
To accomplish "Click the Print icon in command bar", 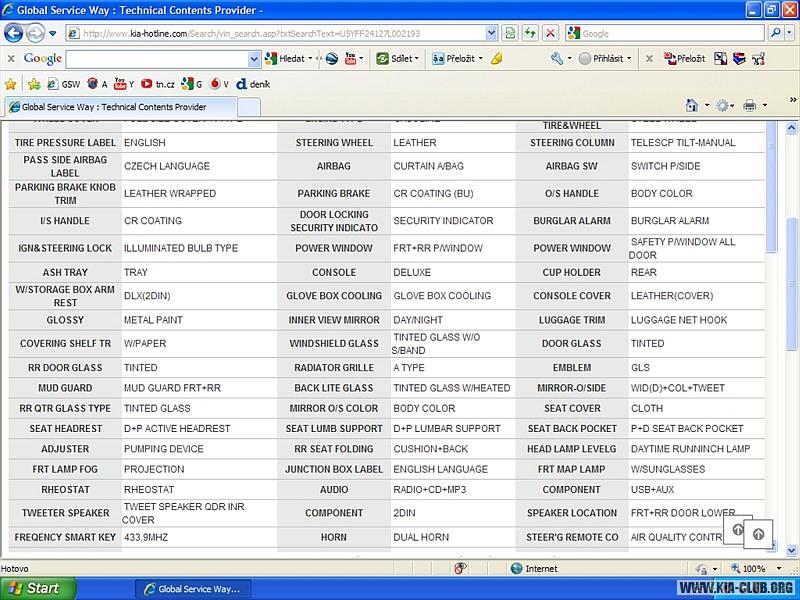I will click(749, 106).
